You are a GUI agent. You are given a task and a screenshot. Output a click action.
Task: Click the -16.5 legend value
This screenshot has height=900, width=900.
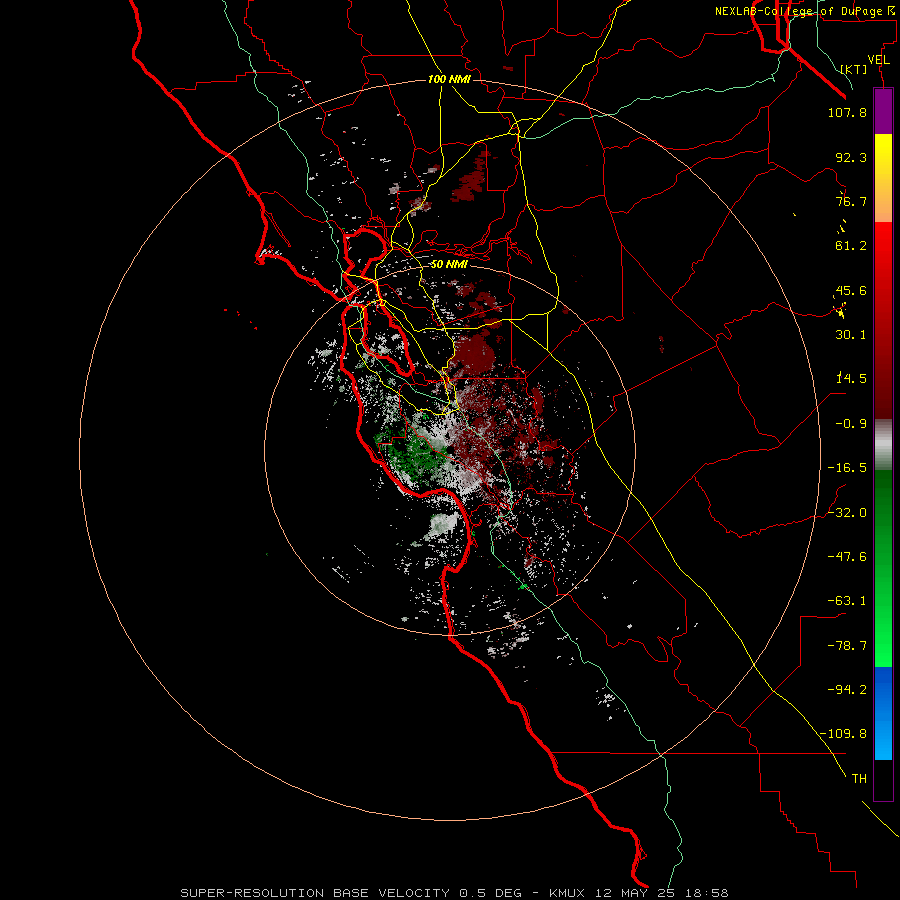click(x=847, y=468)
